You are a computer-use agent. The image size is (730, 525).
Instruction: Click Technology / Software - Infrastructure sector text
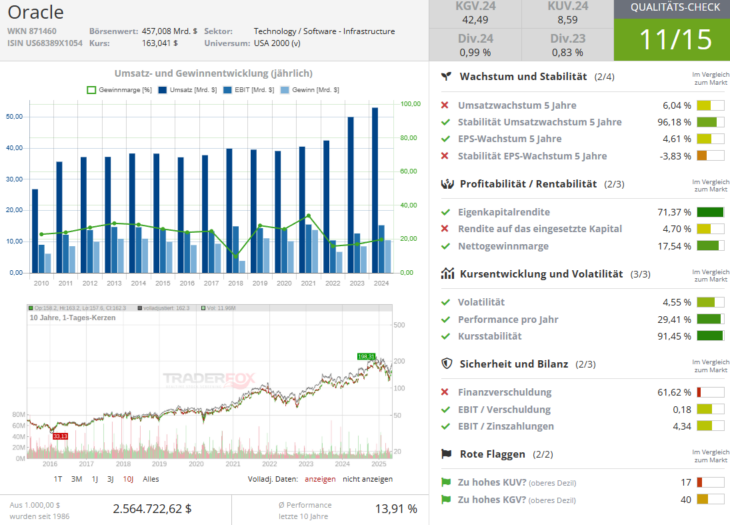click(324, 31)
